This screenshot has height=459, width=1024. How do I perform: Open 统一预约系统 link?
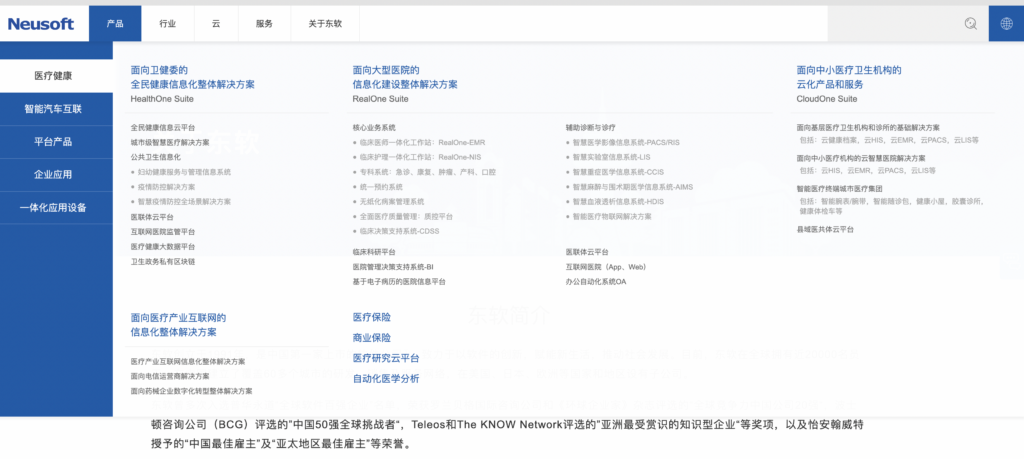pyautogui.click(x=381, y=187)
